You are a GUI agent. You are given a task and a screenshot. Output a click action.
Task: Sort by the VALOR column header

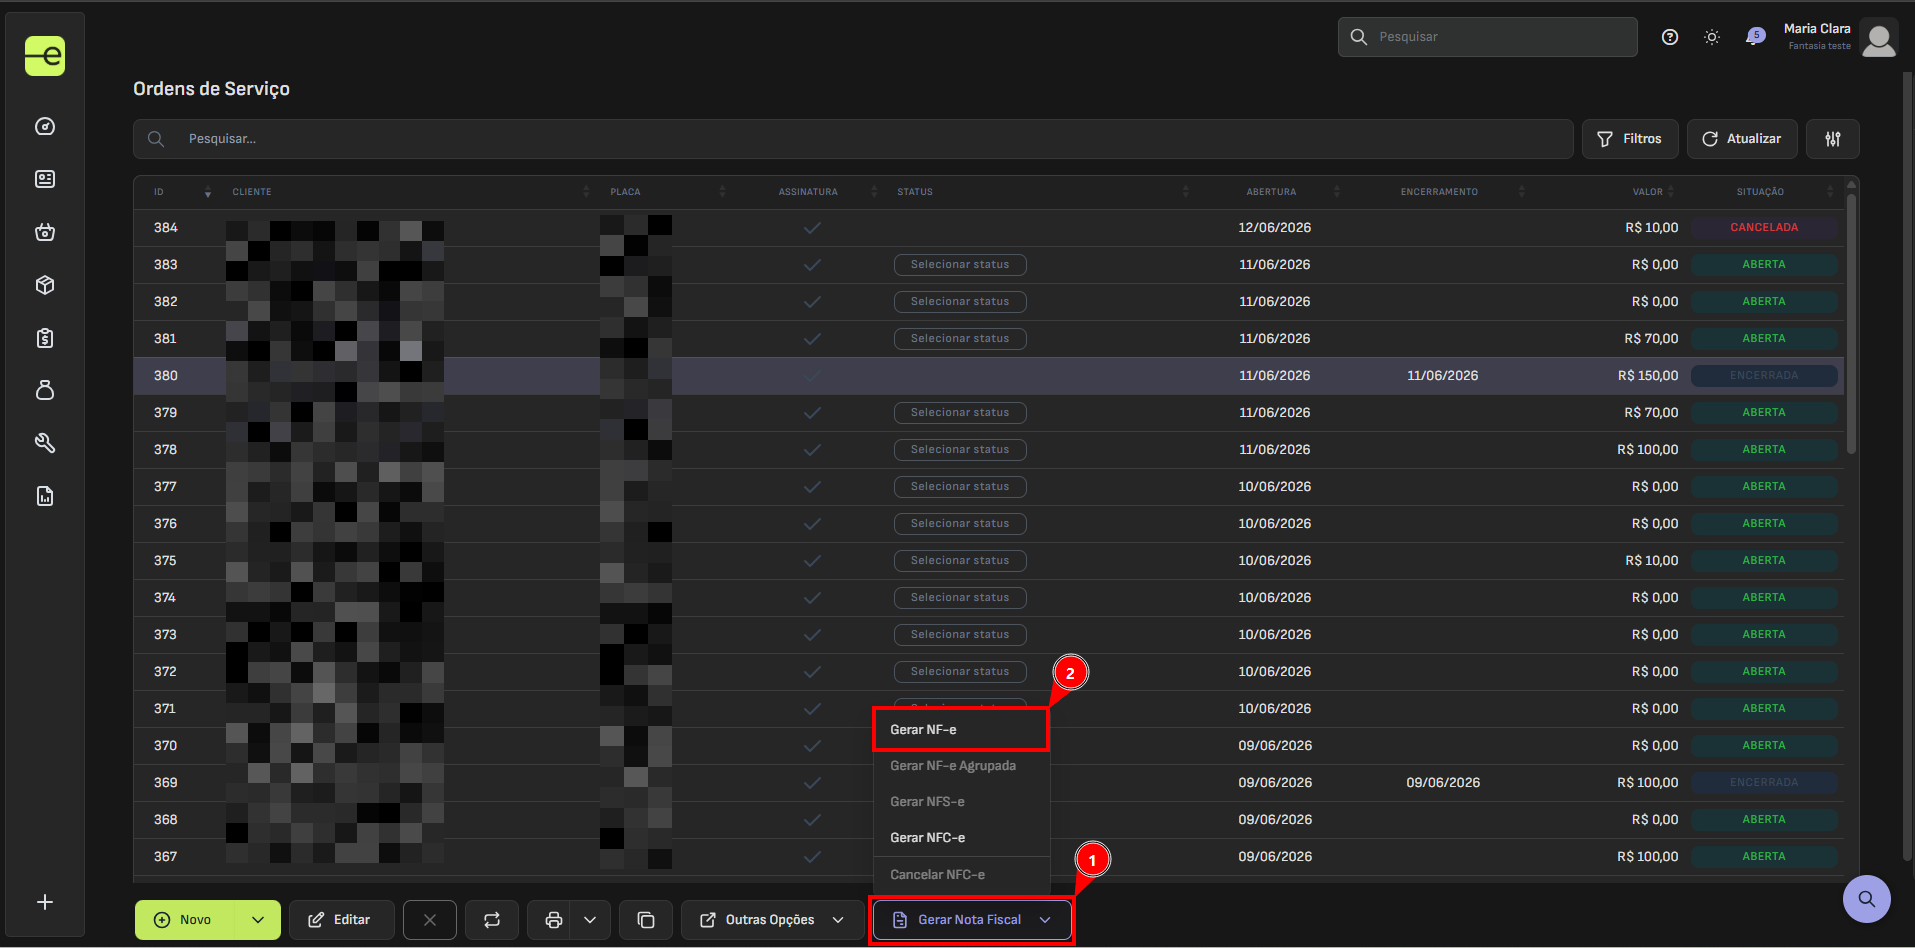pyautogui.click(x=1648, y=192)
